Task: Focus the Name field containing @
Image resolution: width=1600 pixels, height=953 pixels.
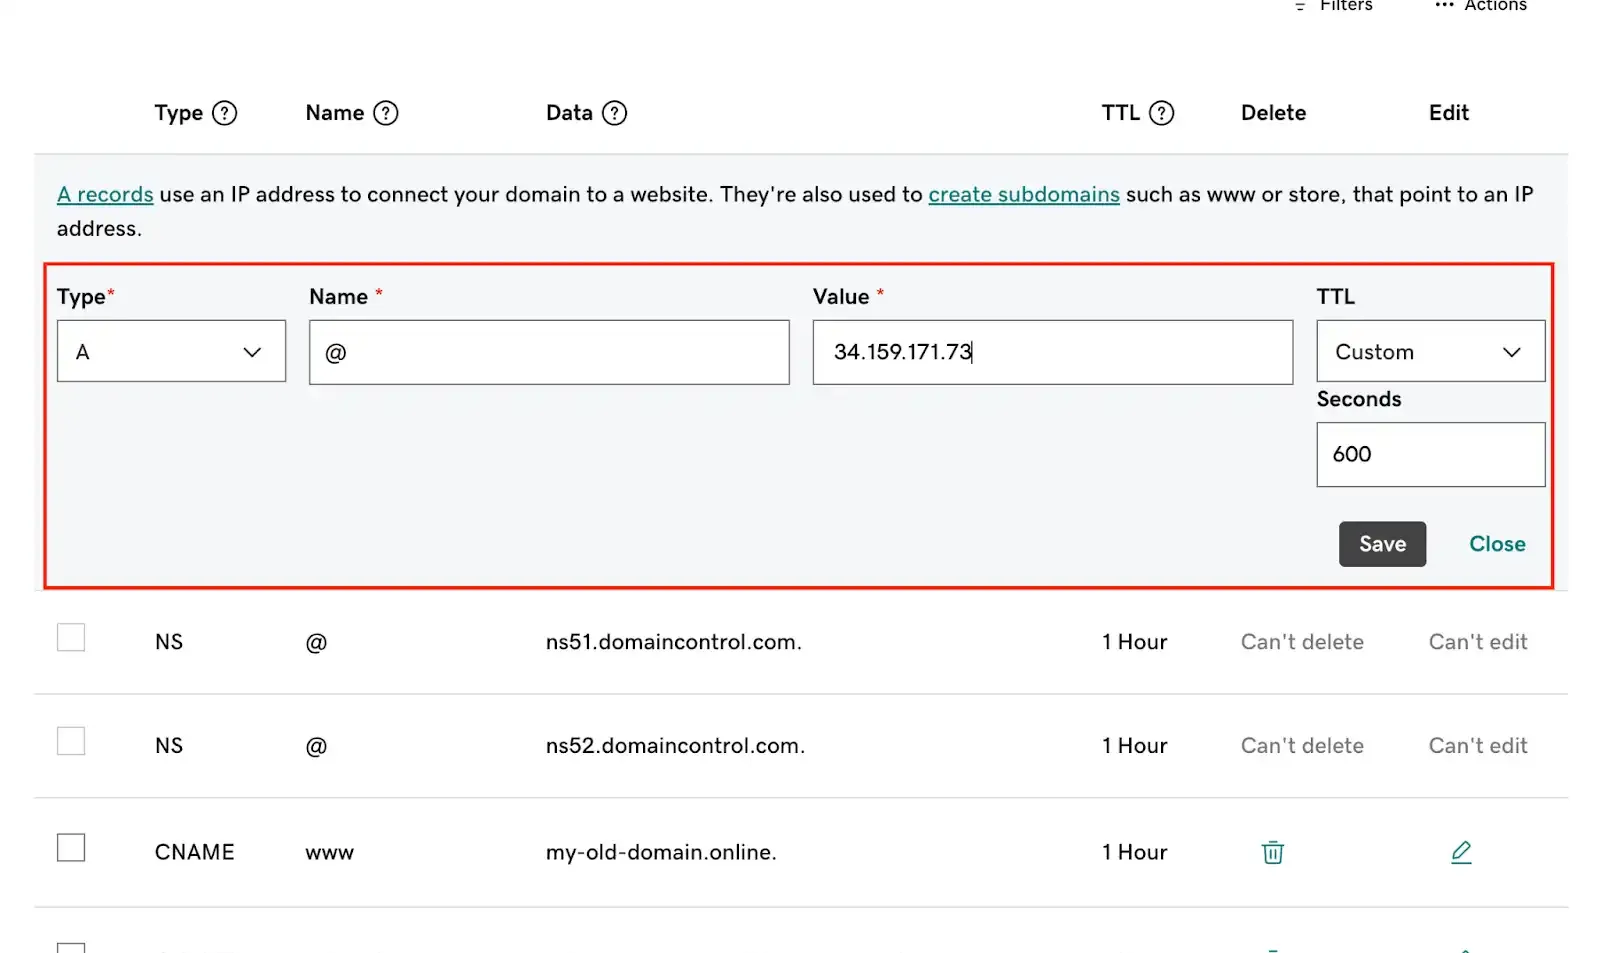Action: (x=549, y=353)
